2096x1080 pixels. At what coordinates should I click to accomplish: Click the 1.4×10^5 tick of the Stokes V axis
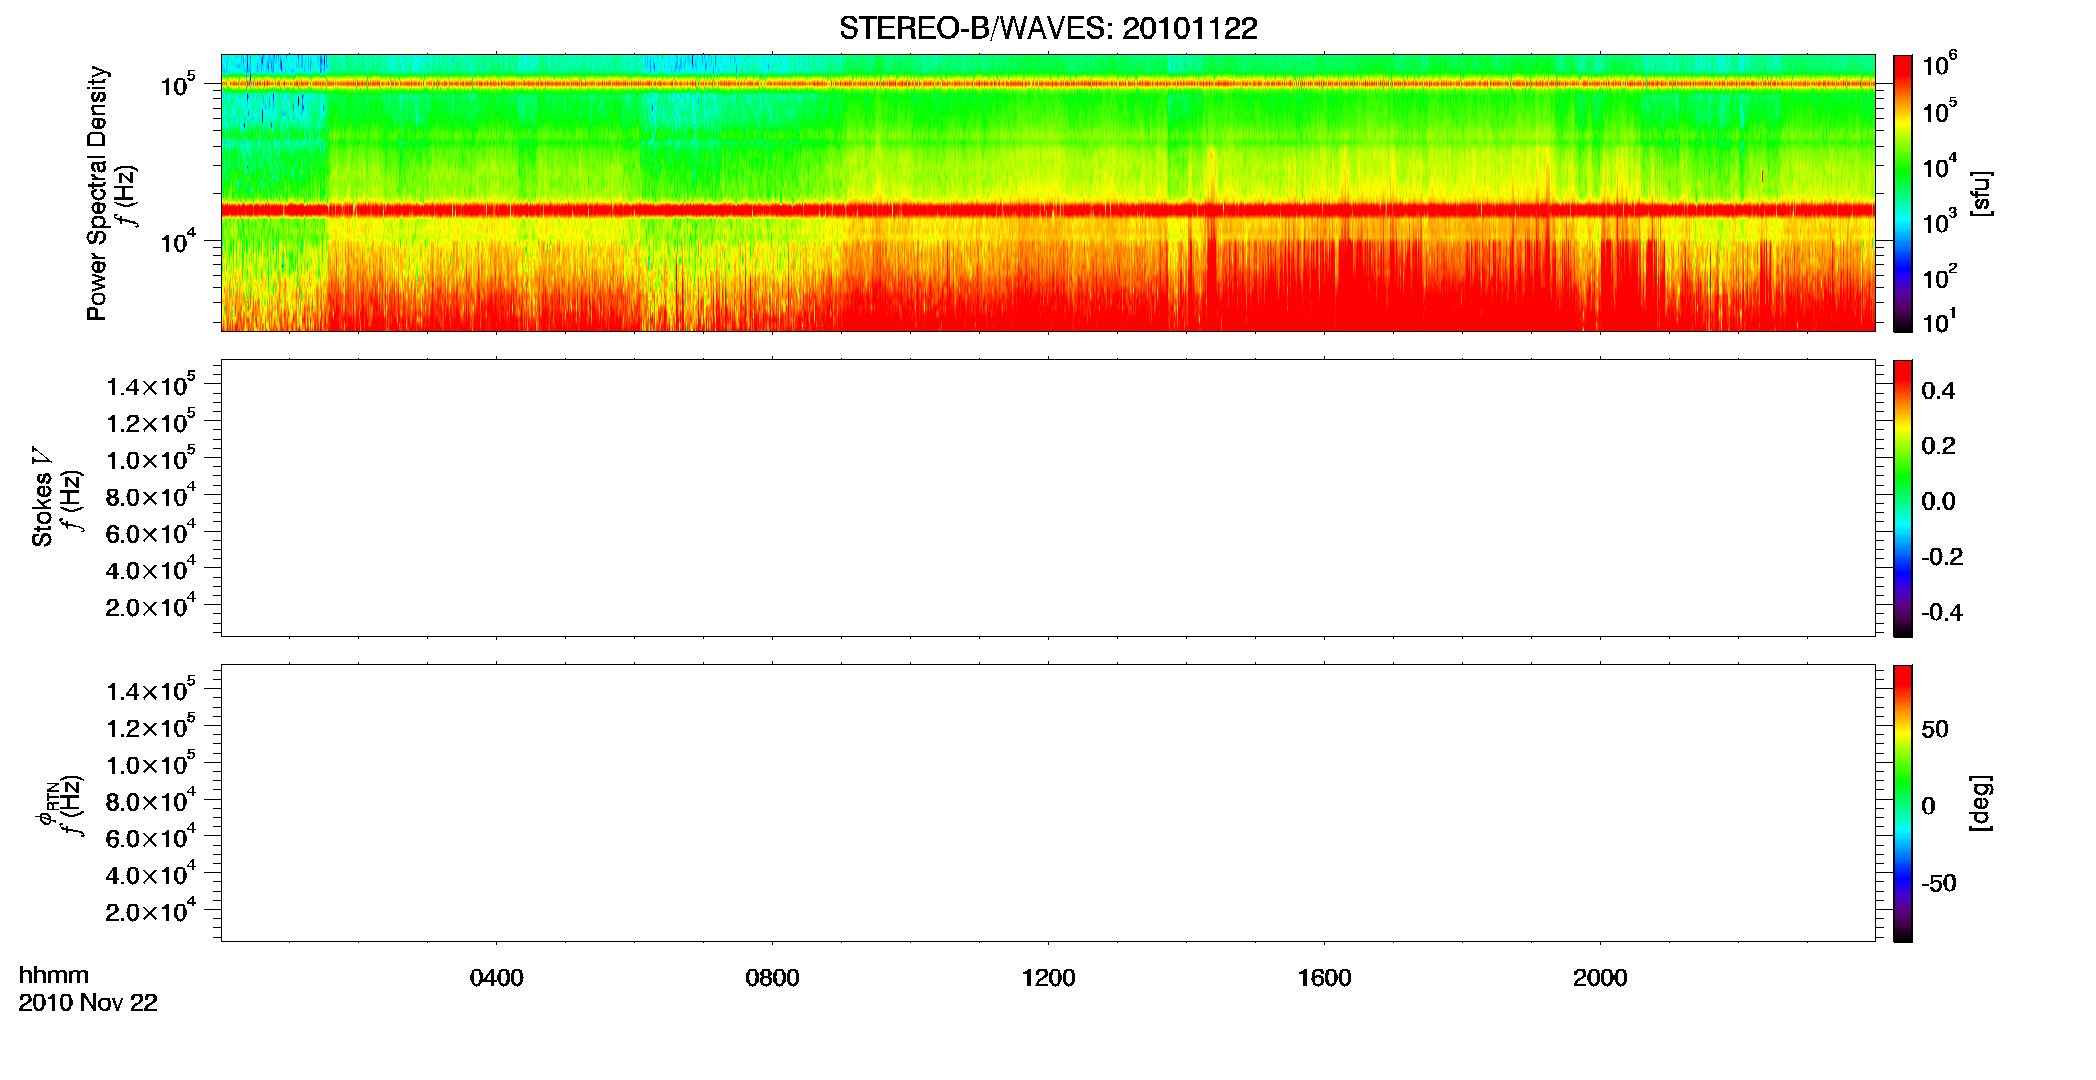pos(150,385)
